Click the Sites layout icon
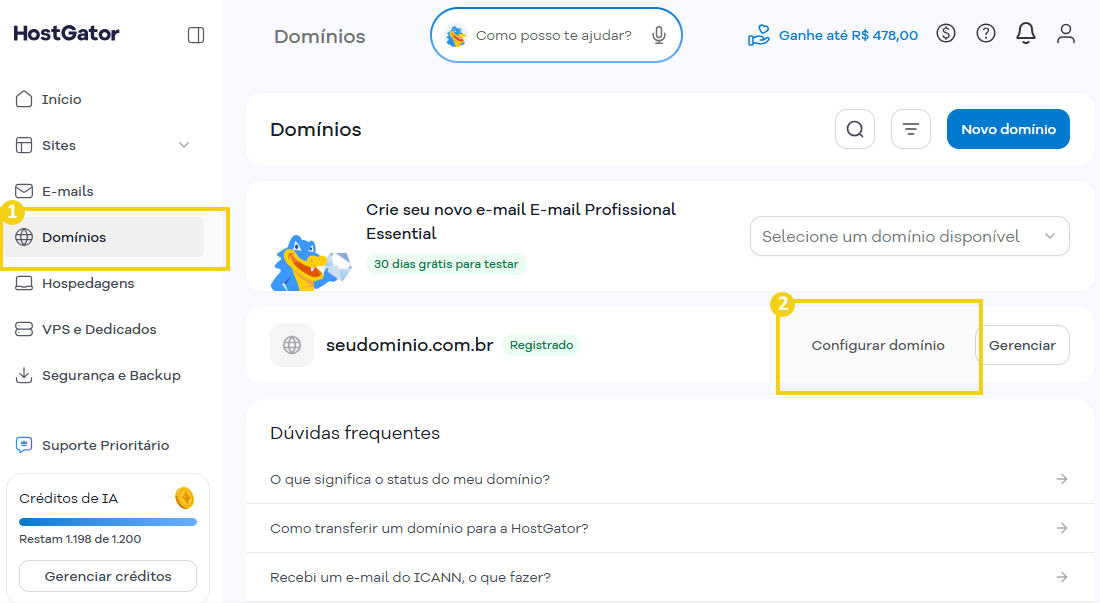The height and width of the screenshot is (603, 1100). click(24, 145)
